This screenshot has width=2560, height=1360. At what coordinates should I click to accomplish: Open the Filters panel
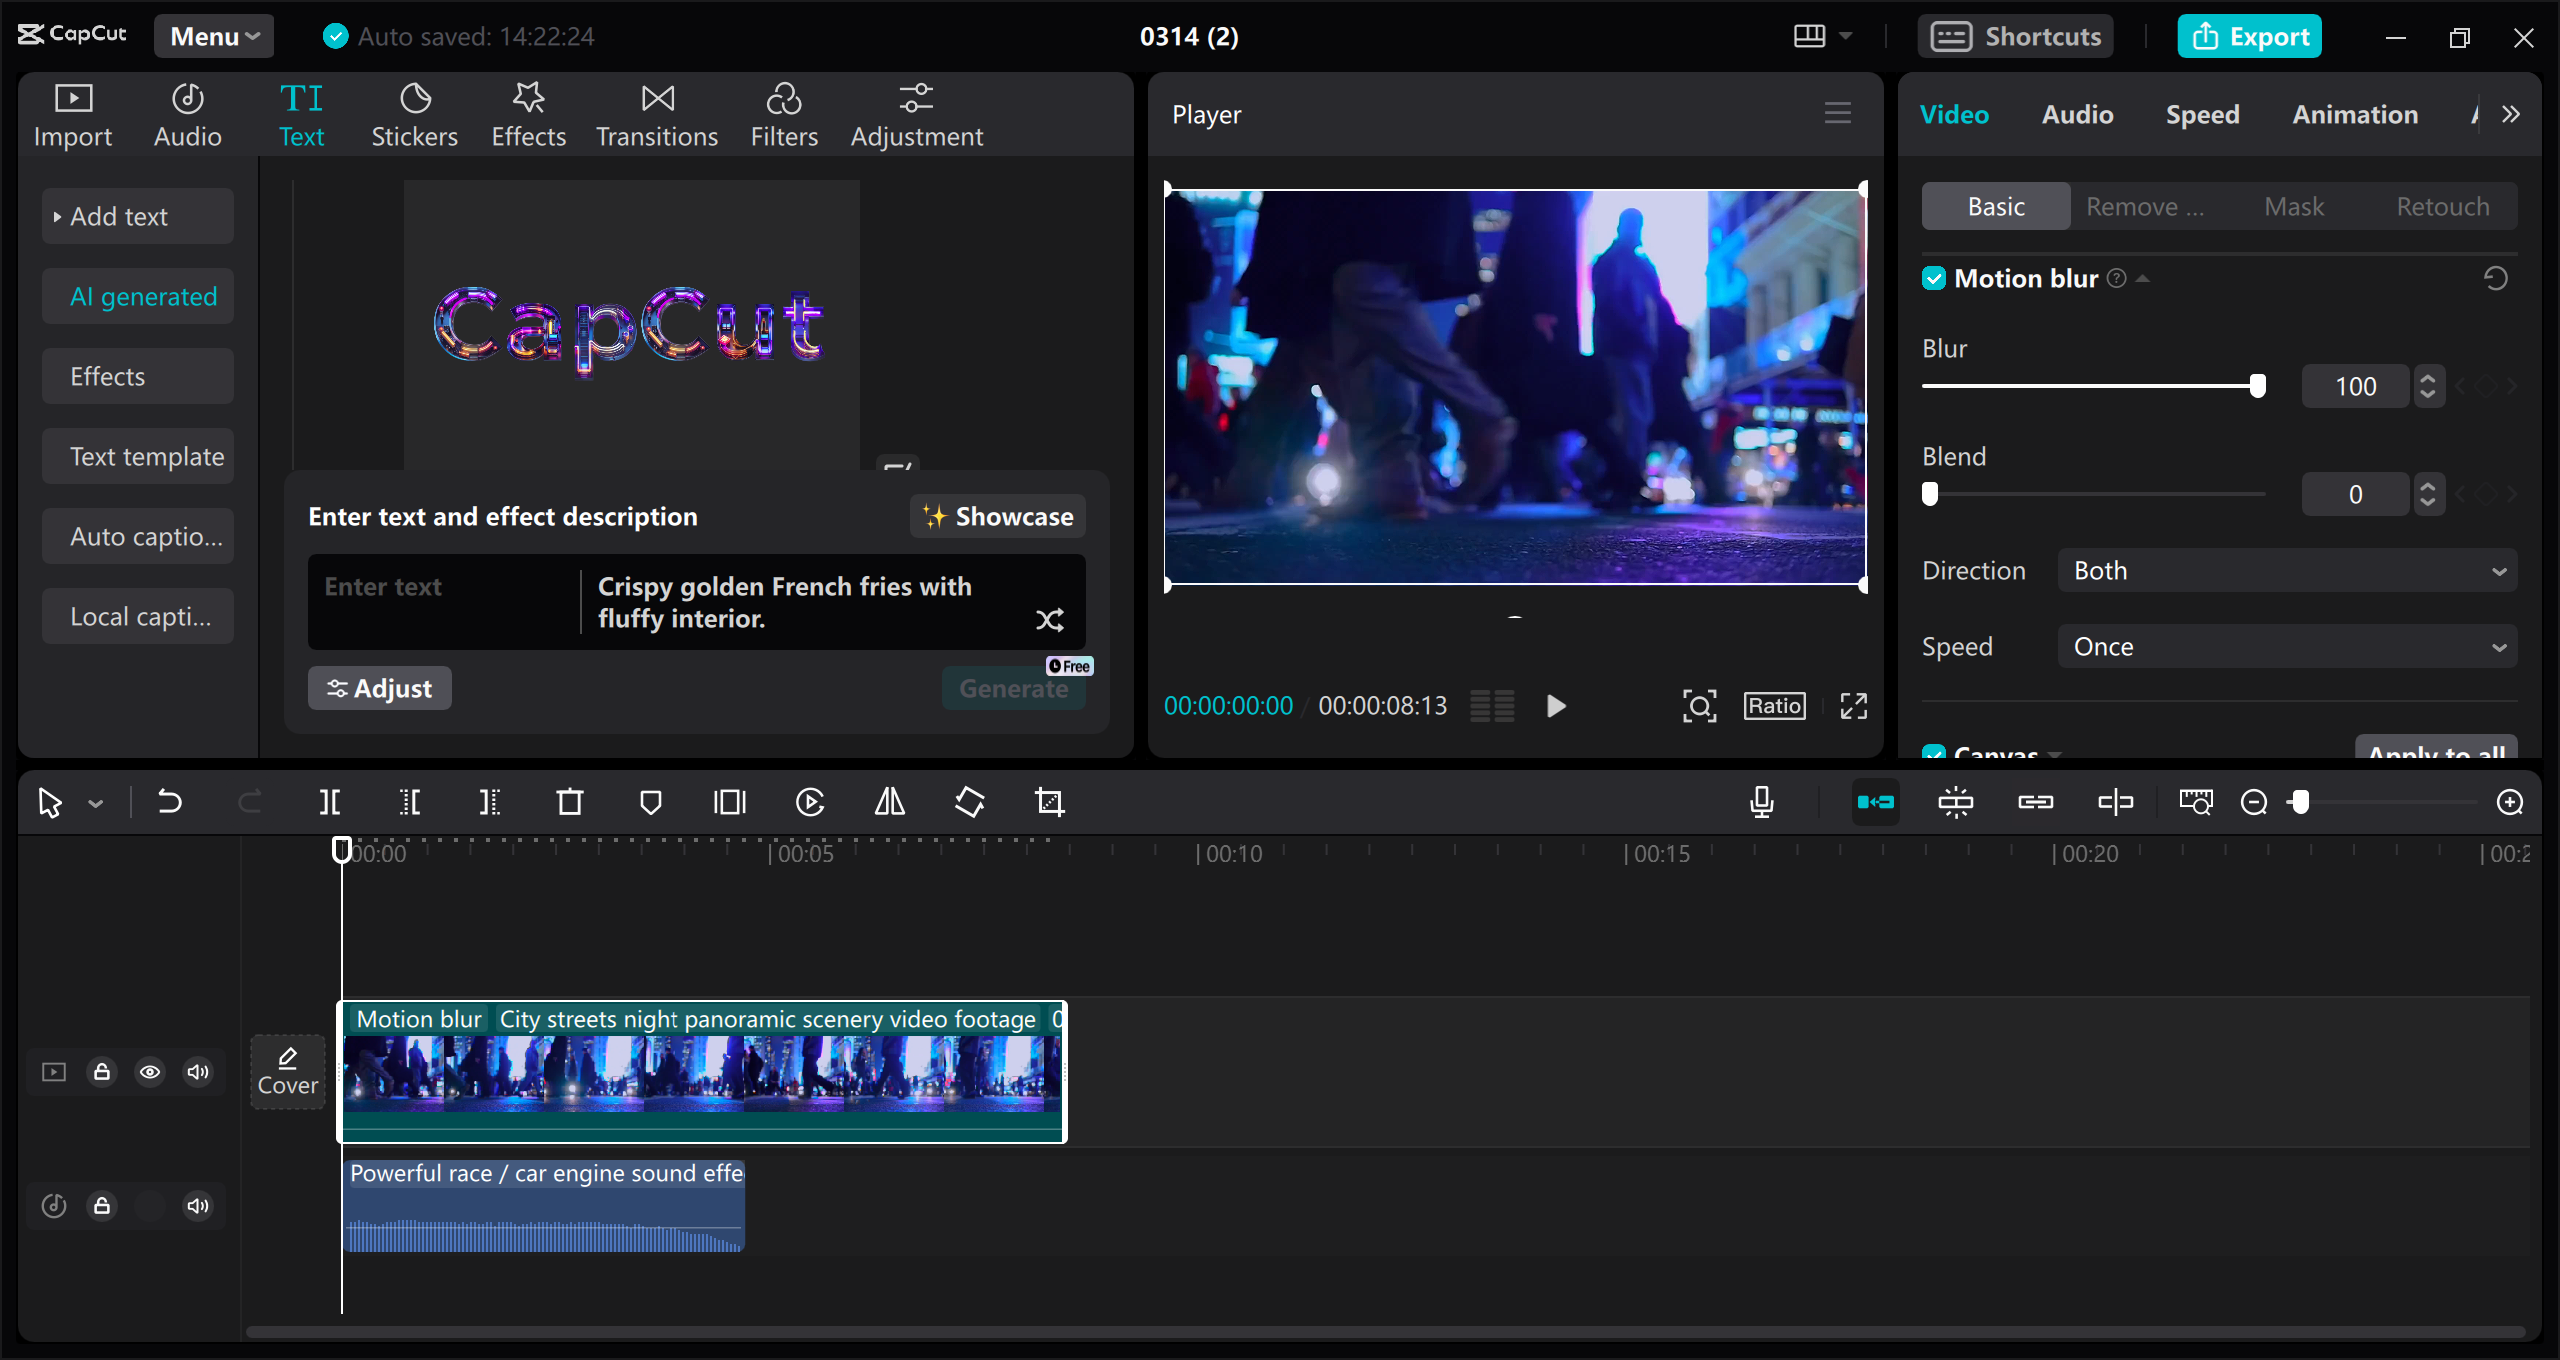click(x=784, y=113)
